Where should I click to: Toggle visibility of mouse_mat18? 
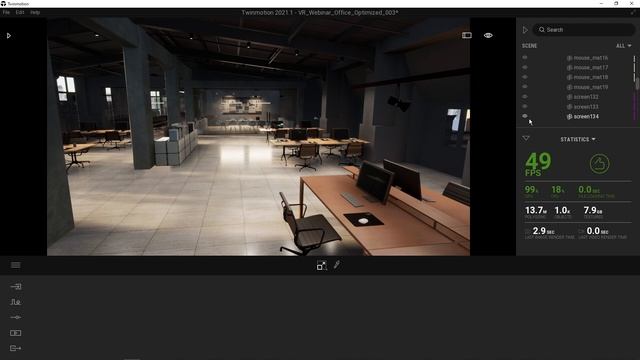[525, 77]
